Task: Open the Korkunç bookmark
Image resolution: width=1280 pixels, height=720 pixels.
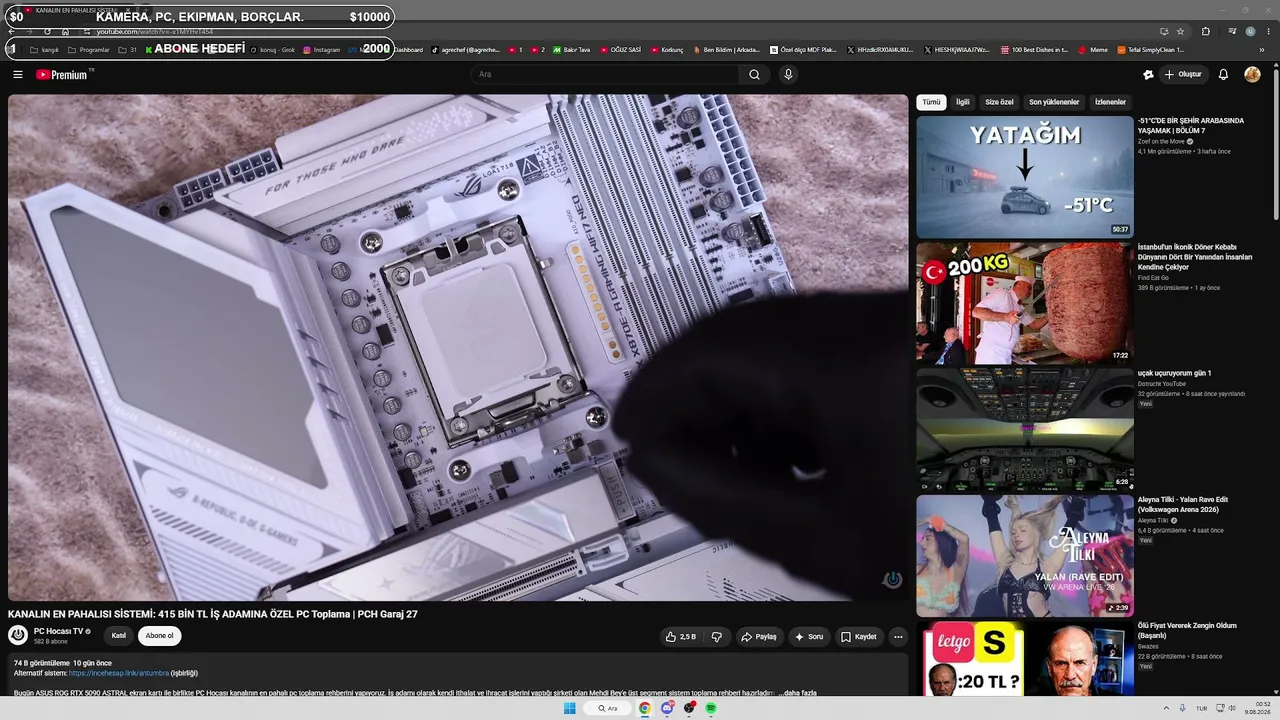Action: click(x=667, y=49)
